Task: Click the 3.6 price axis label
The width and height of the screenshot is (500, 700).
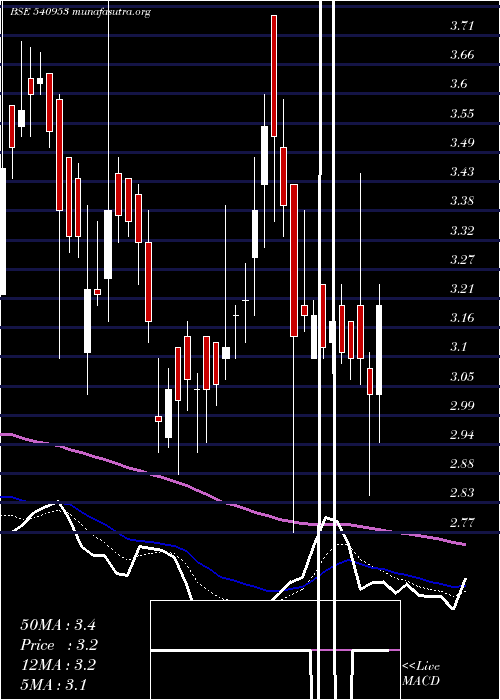Action: point(459,84)
